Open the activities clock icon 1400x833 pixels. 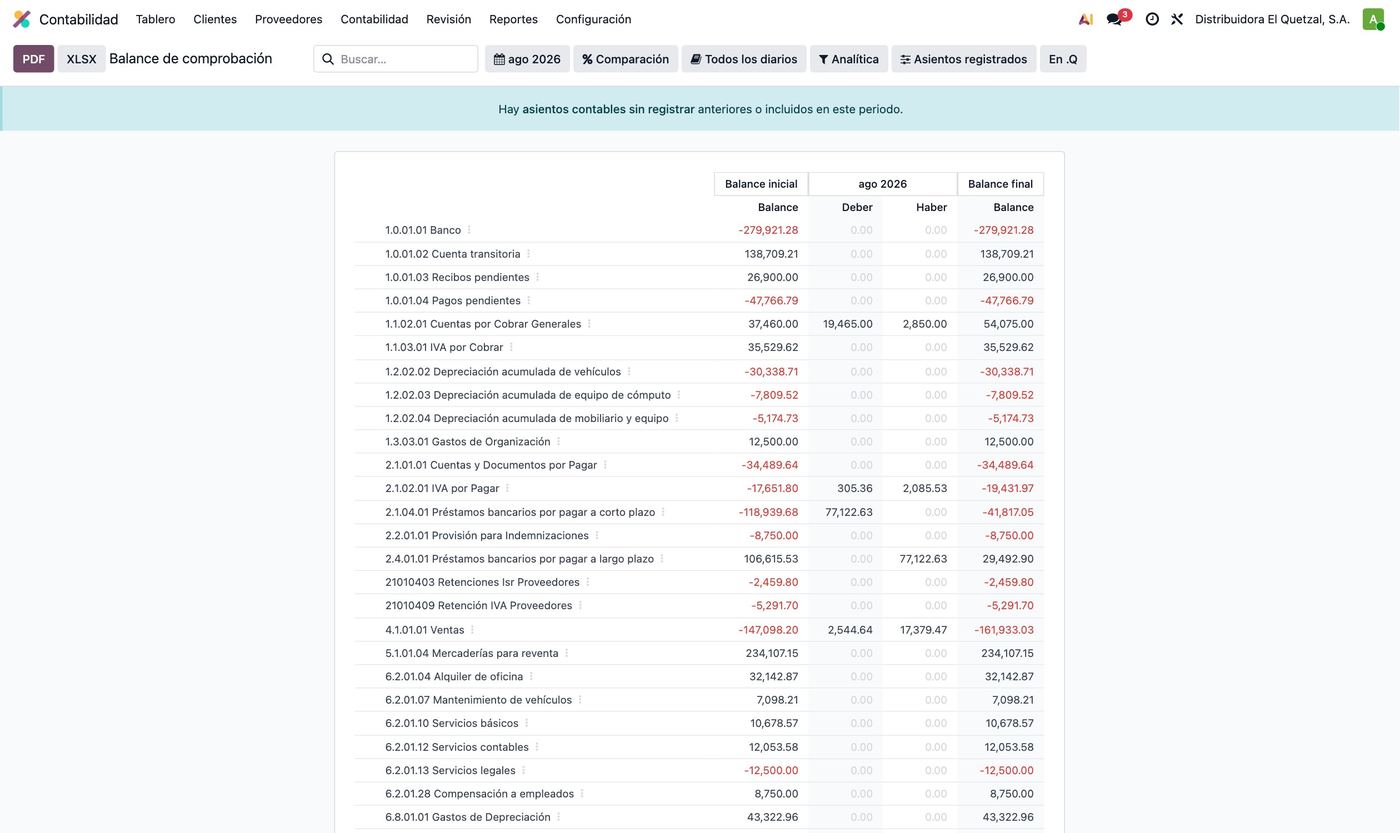click(1152, 19)
